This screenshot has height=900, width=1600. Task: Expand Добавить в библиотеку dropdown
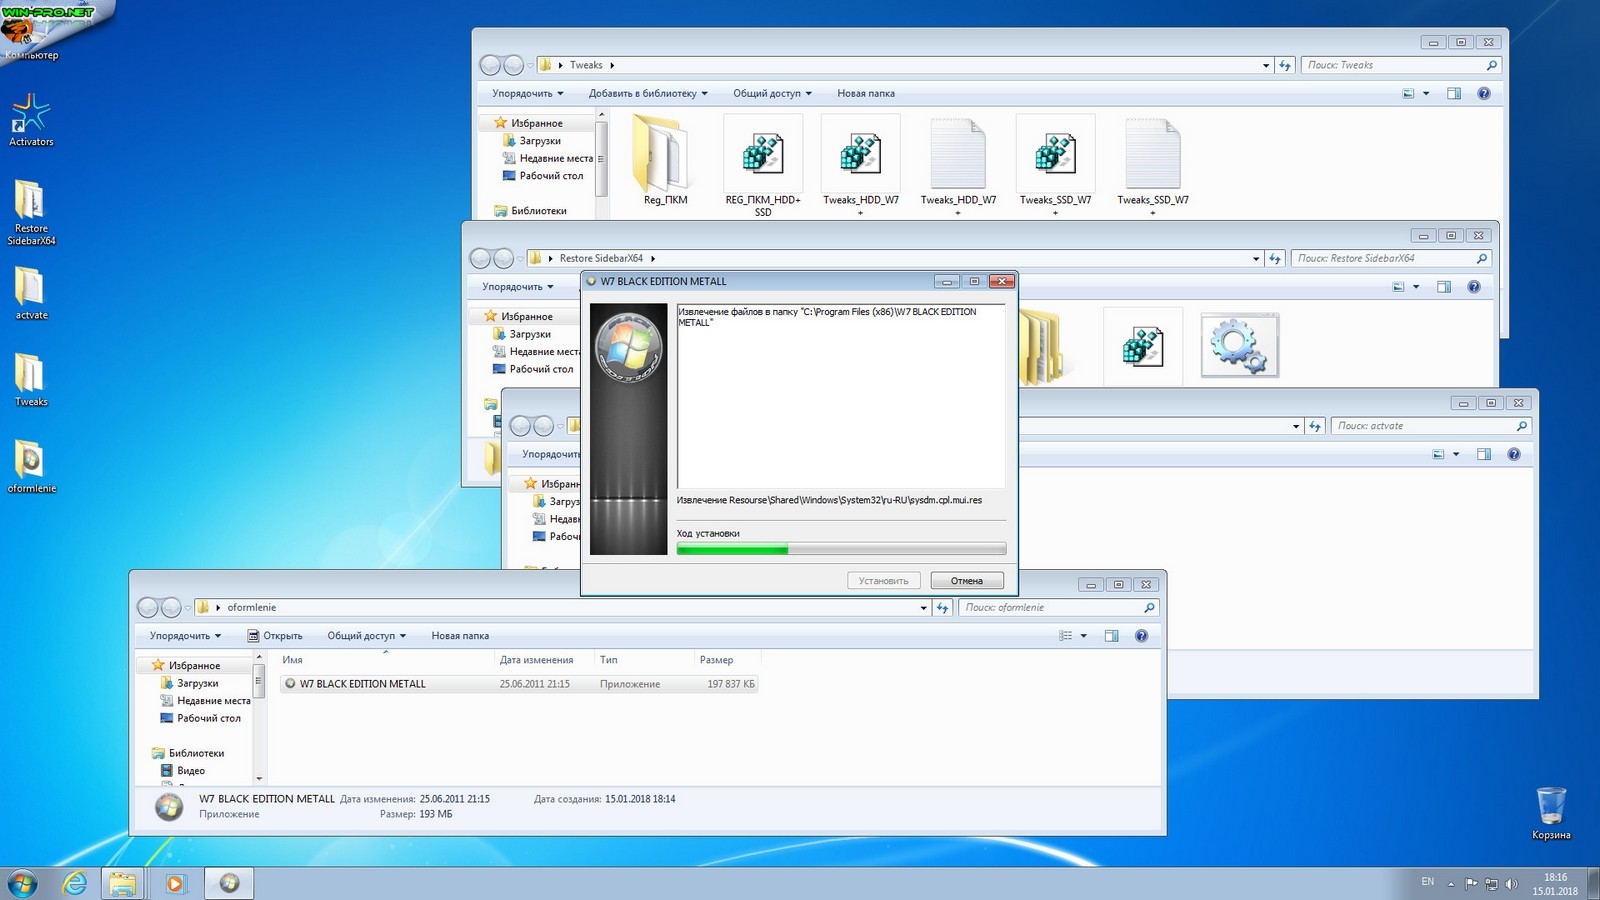coord(648,94)
